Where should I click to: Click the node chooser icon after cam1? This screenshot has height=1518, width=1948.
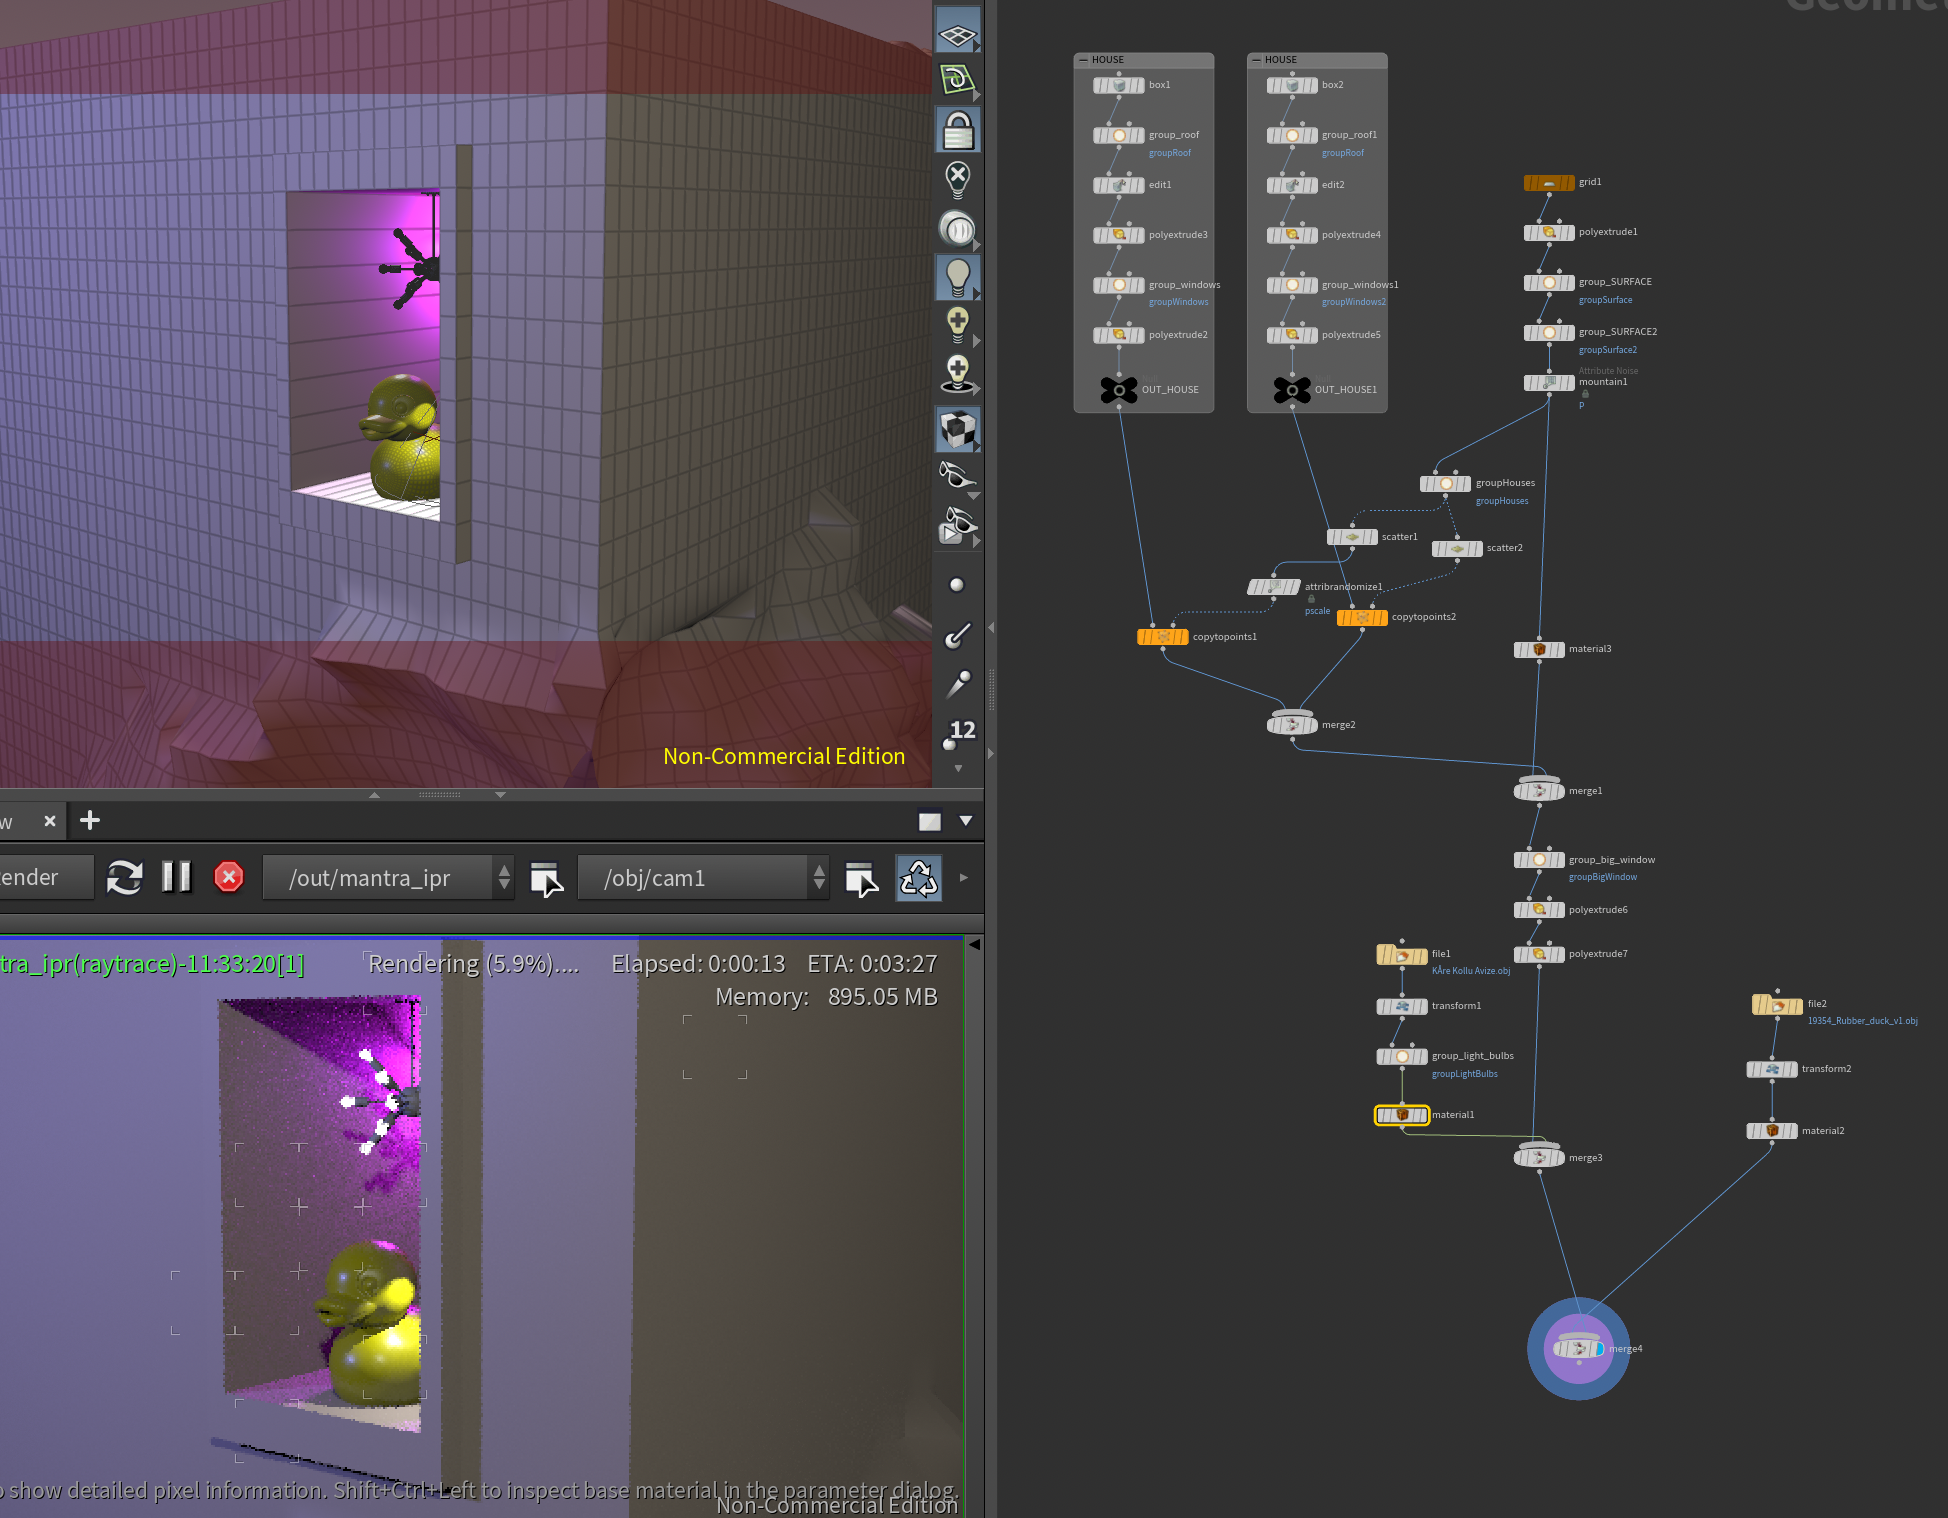click(861, 879)
